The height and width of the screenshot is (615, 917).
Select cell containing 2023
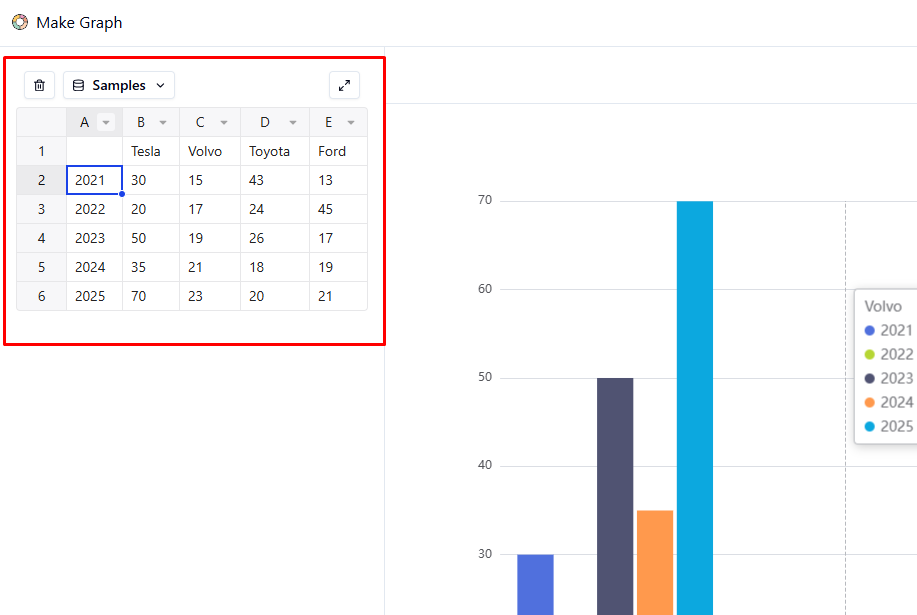(x=94, y=238)
